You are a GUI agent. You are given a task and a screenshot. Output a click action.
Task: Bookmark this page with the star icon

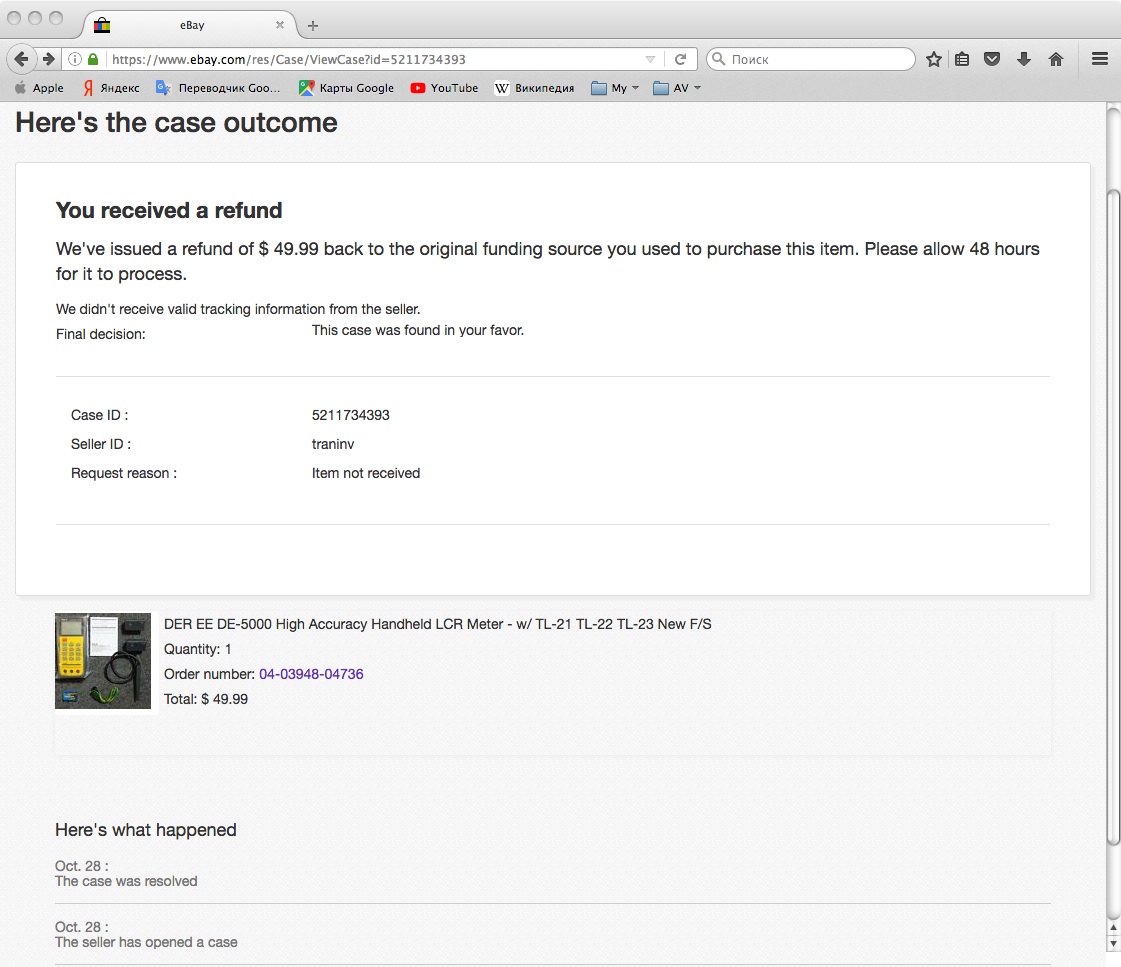click(934, 59)
